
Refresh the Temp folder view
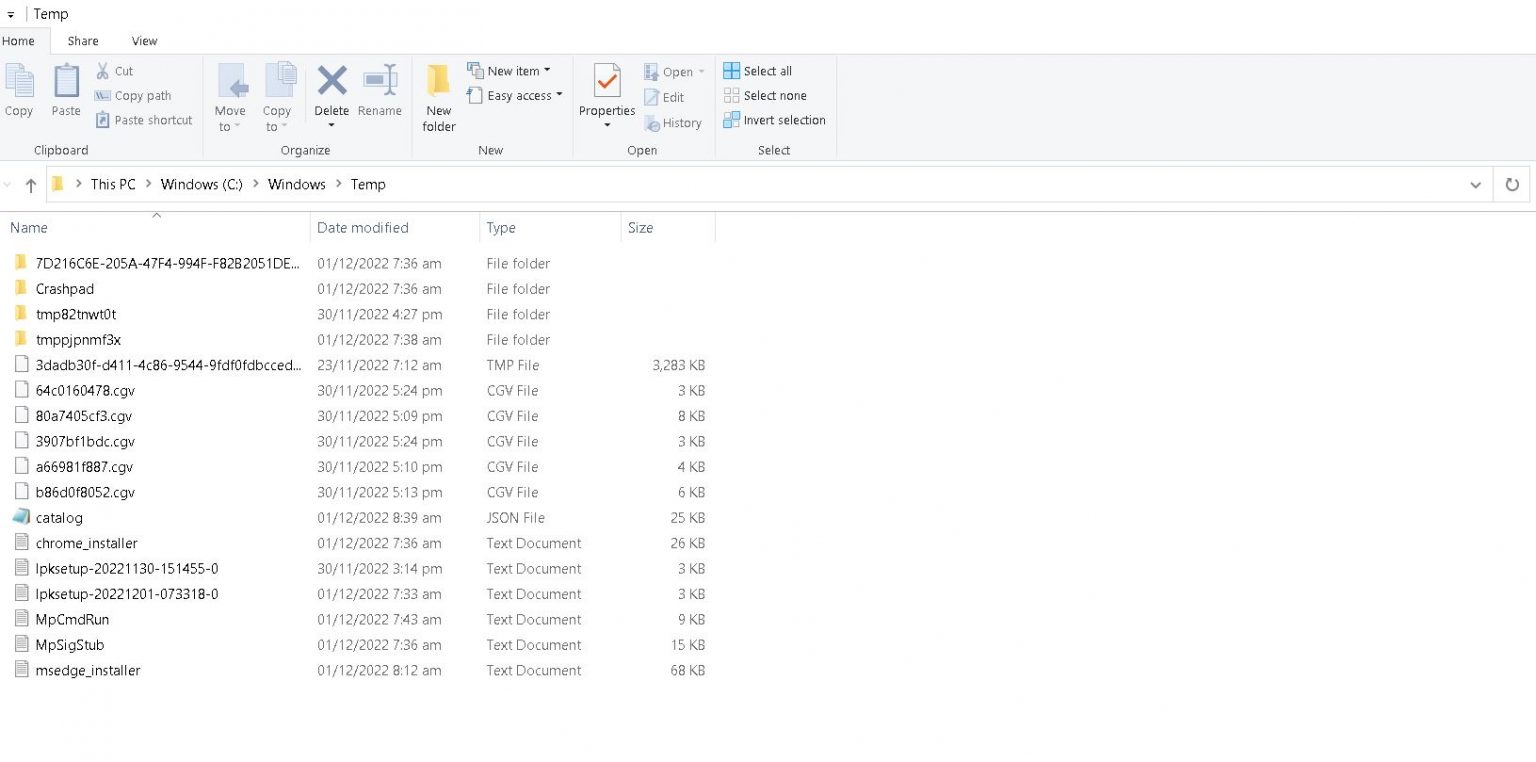point(1512,185)
